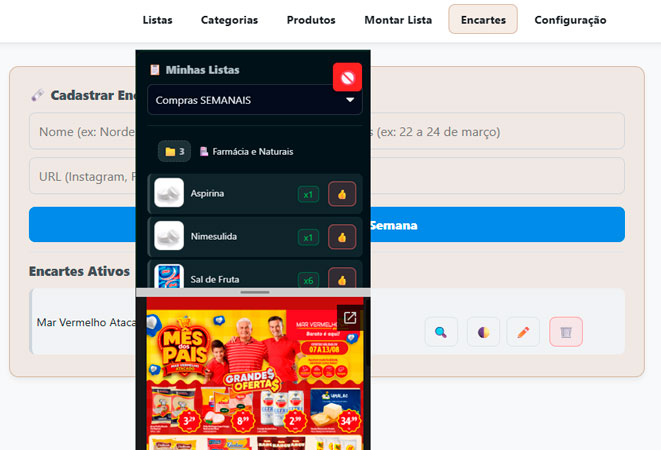
Task: Click the Mar Vermelho Atacado encarte name
Action: click(86, 323)
